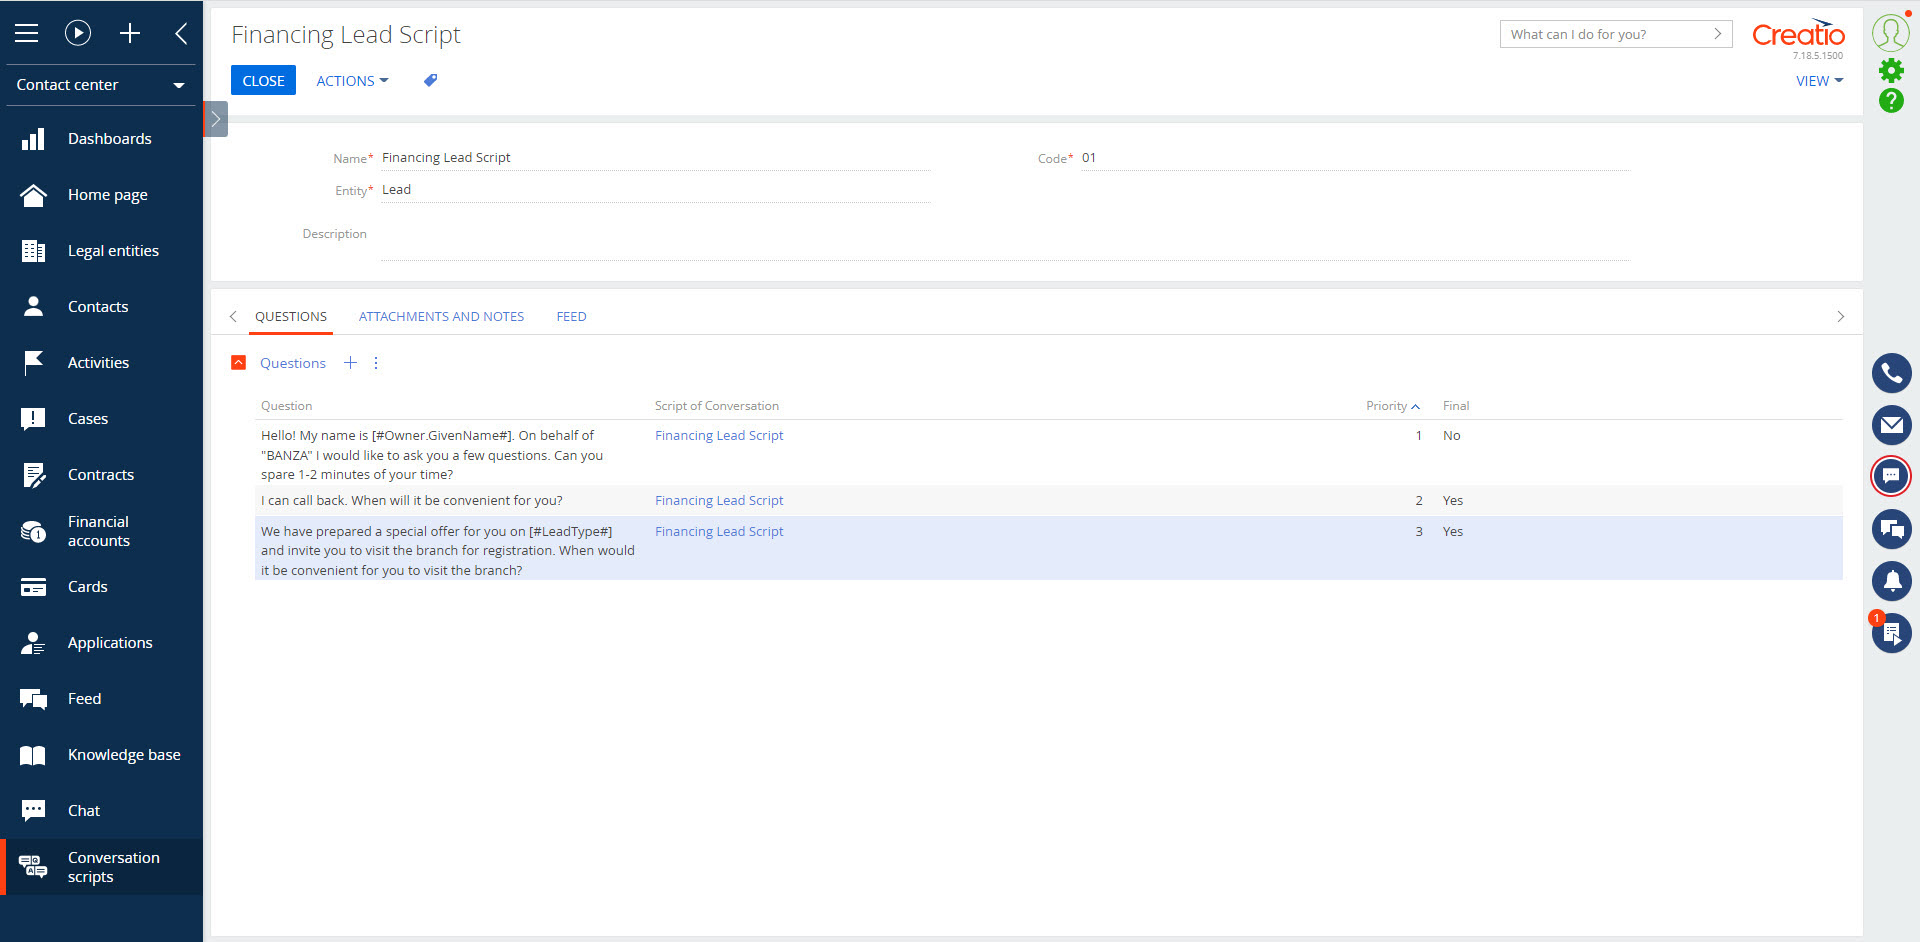Open Financial accounts section

click(101, 531)
